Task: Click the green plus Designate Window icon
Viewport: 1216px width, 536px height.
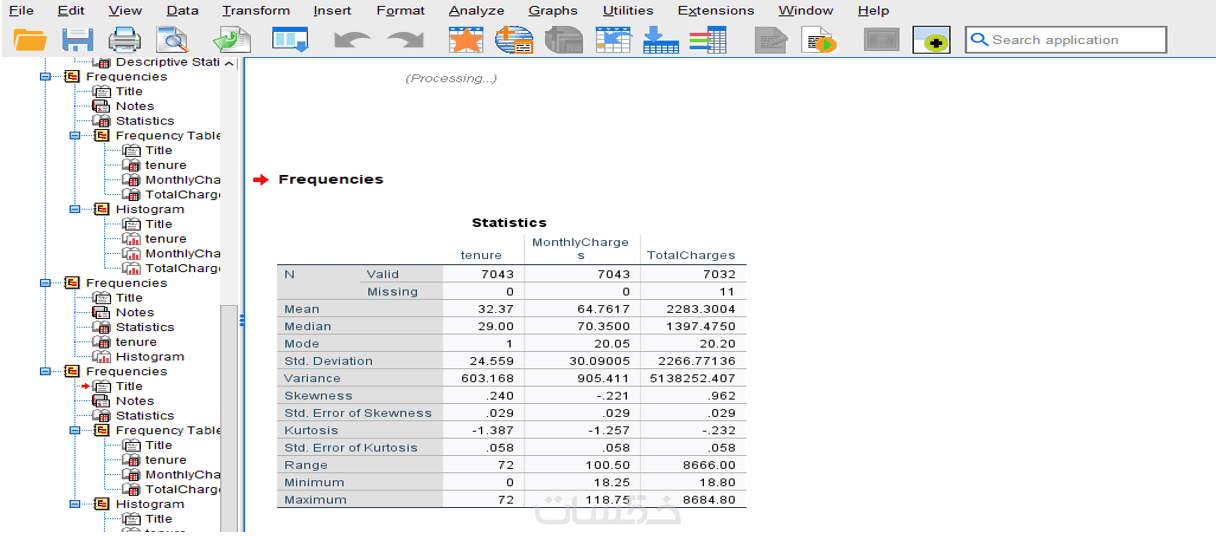Action: (931, 40)
